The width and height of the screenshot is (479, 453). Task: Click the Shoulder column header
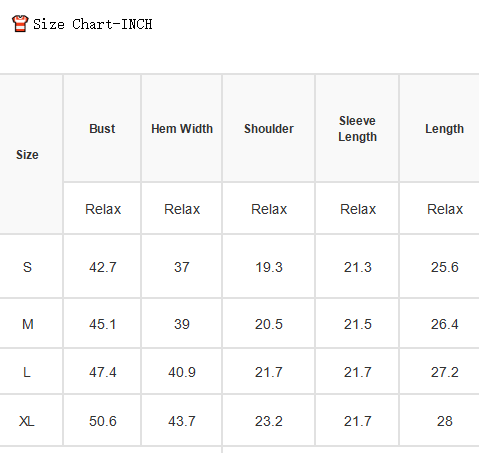pos(269,129)
